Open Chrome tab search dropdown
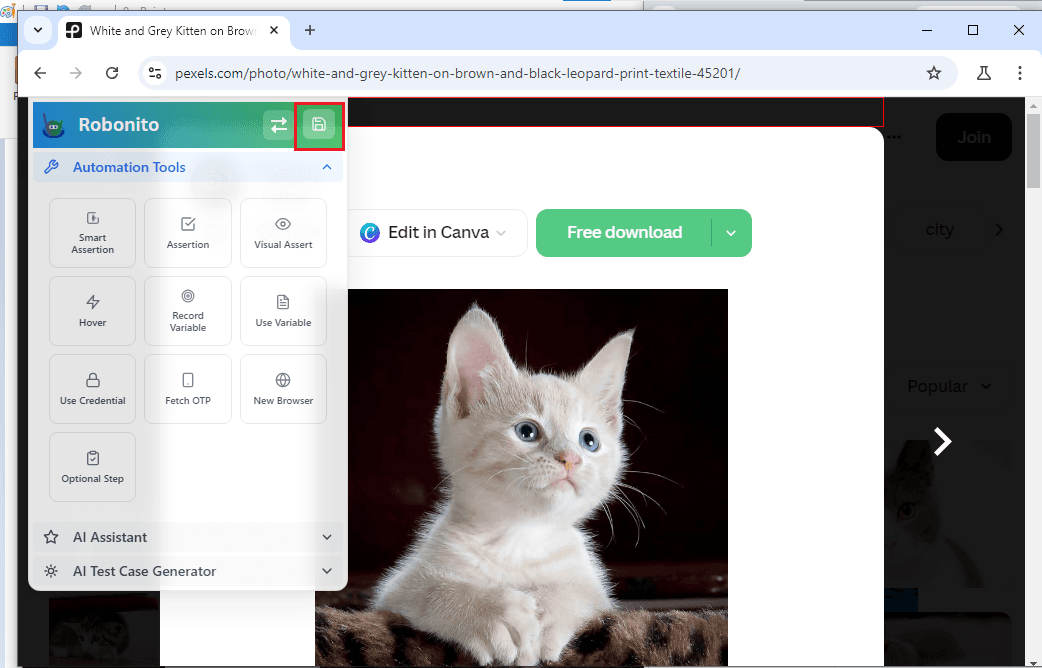Screen dimensions: 1042x668 38,30
